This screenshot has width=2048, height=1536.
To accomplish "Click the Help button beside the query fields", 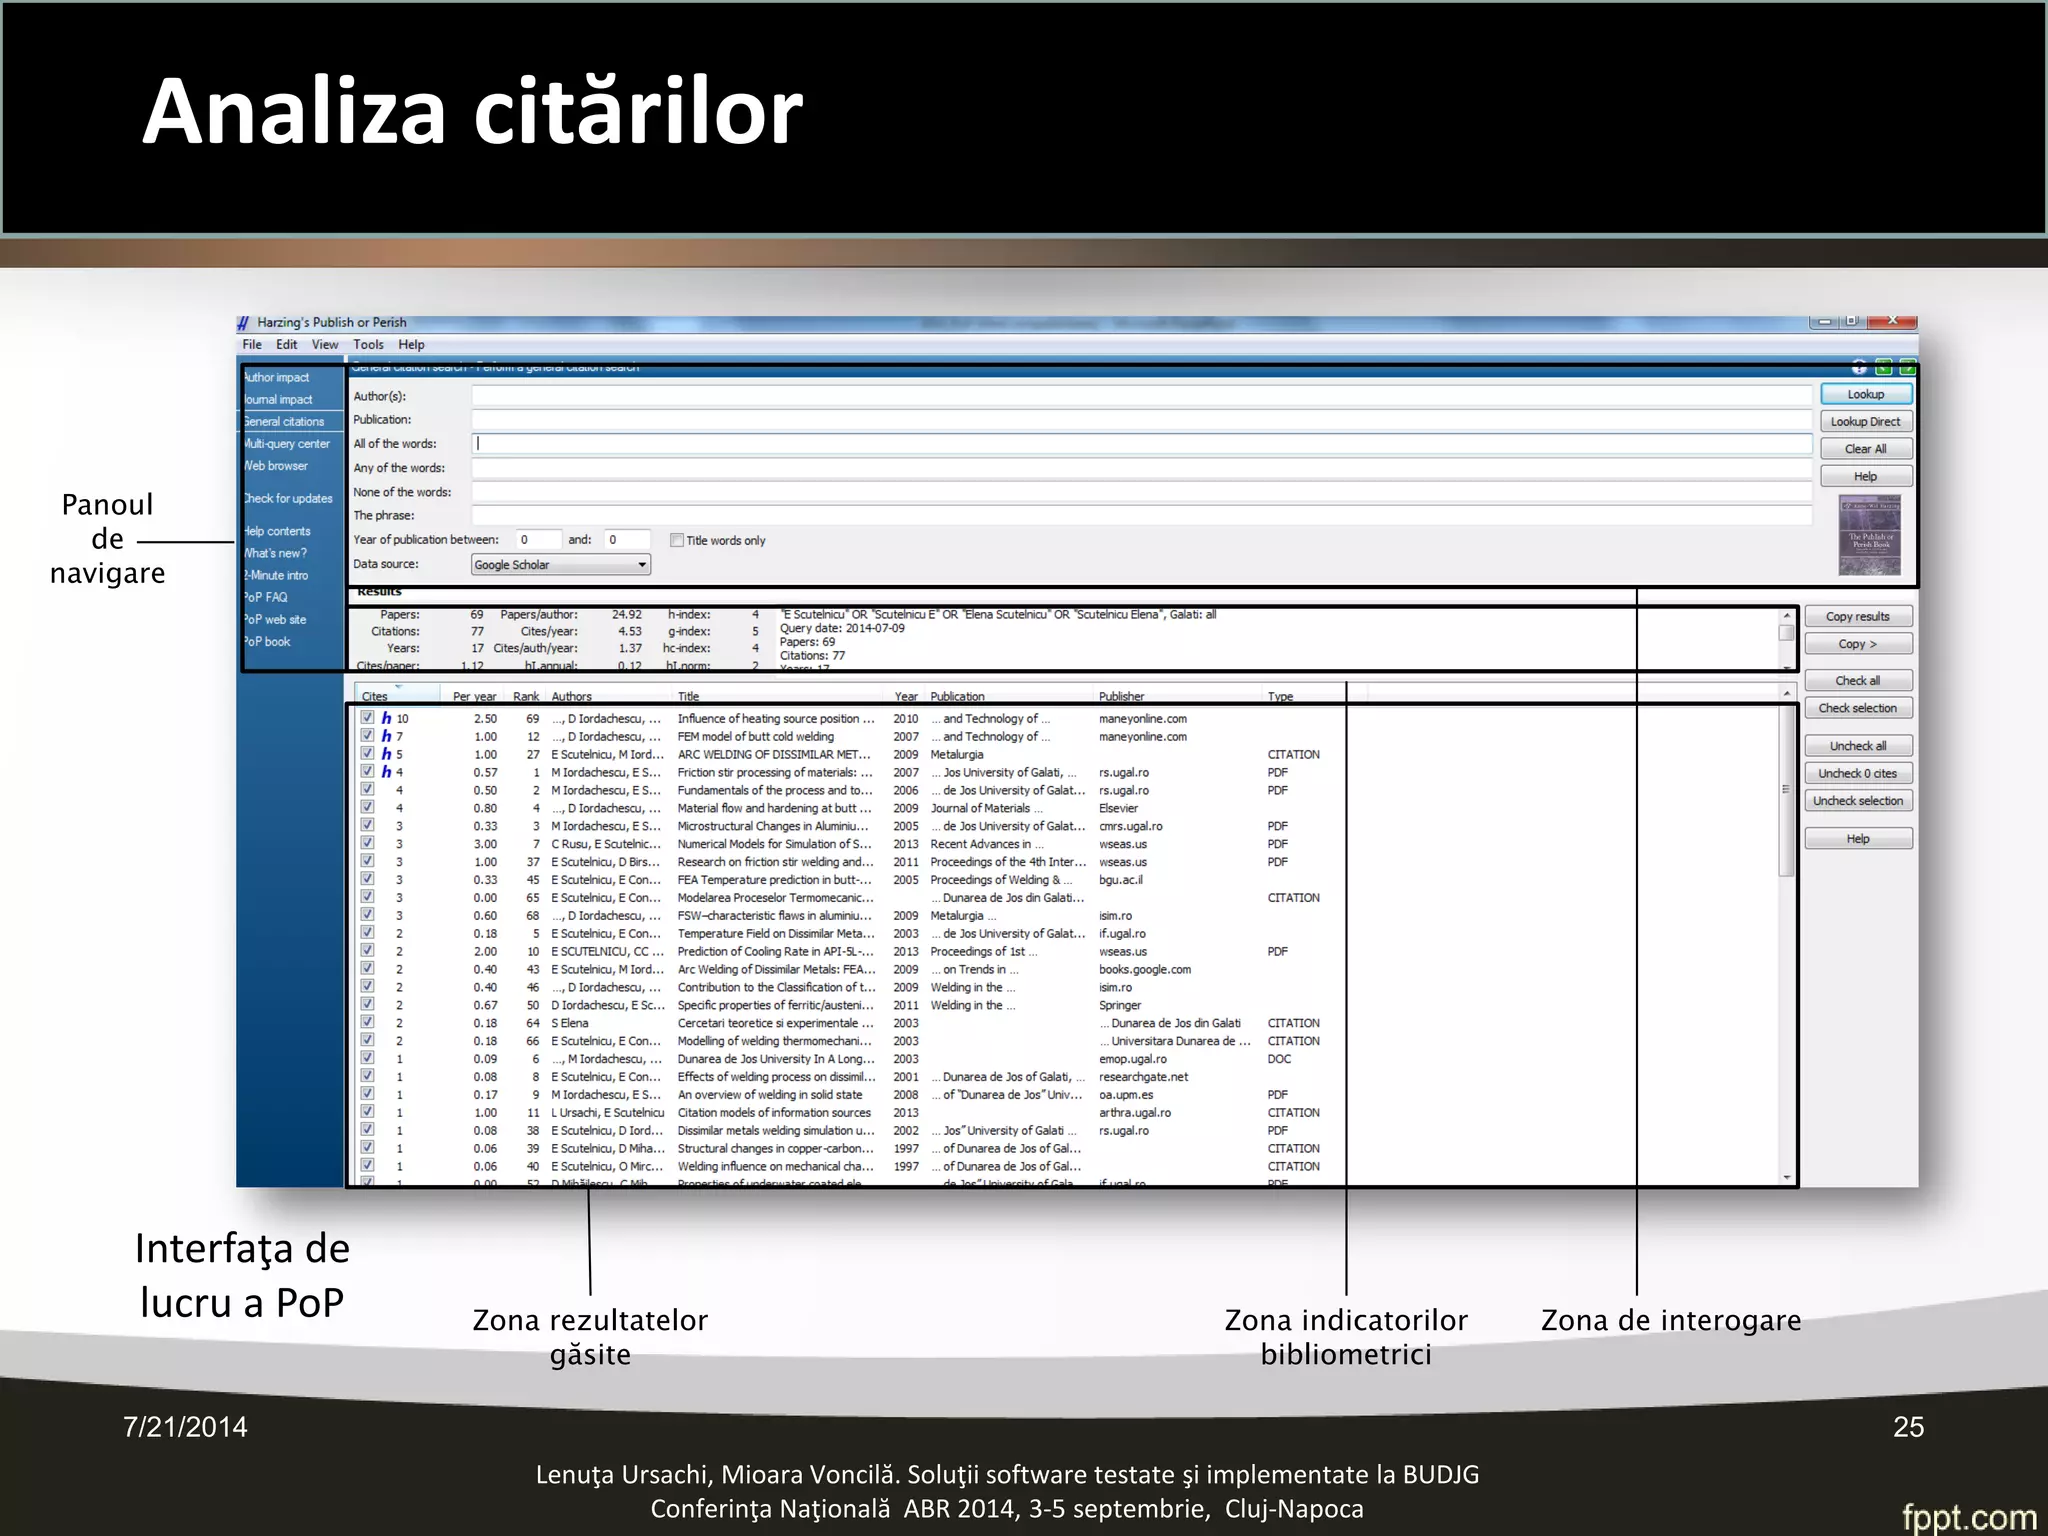I will click(1866, 476).
